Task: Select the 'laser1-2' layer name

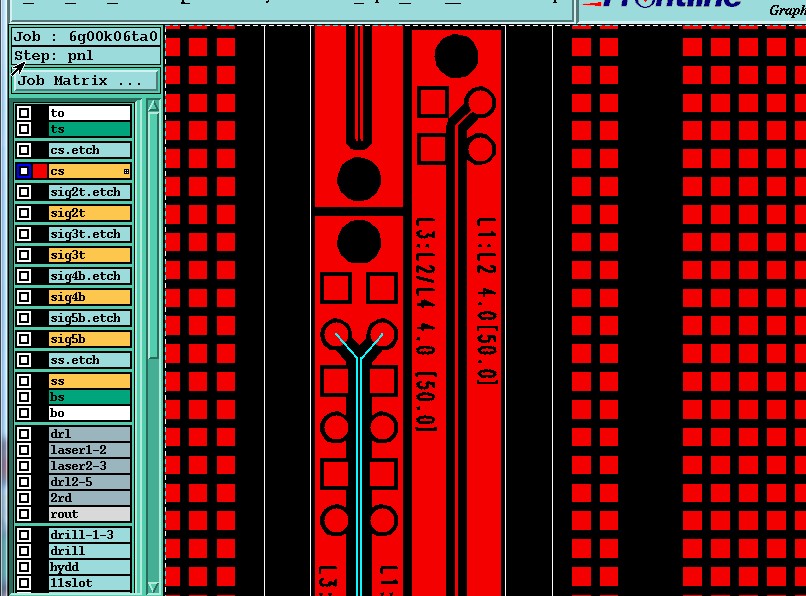Action: tap(89, 450)
